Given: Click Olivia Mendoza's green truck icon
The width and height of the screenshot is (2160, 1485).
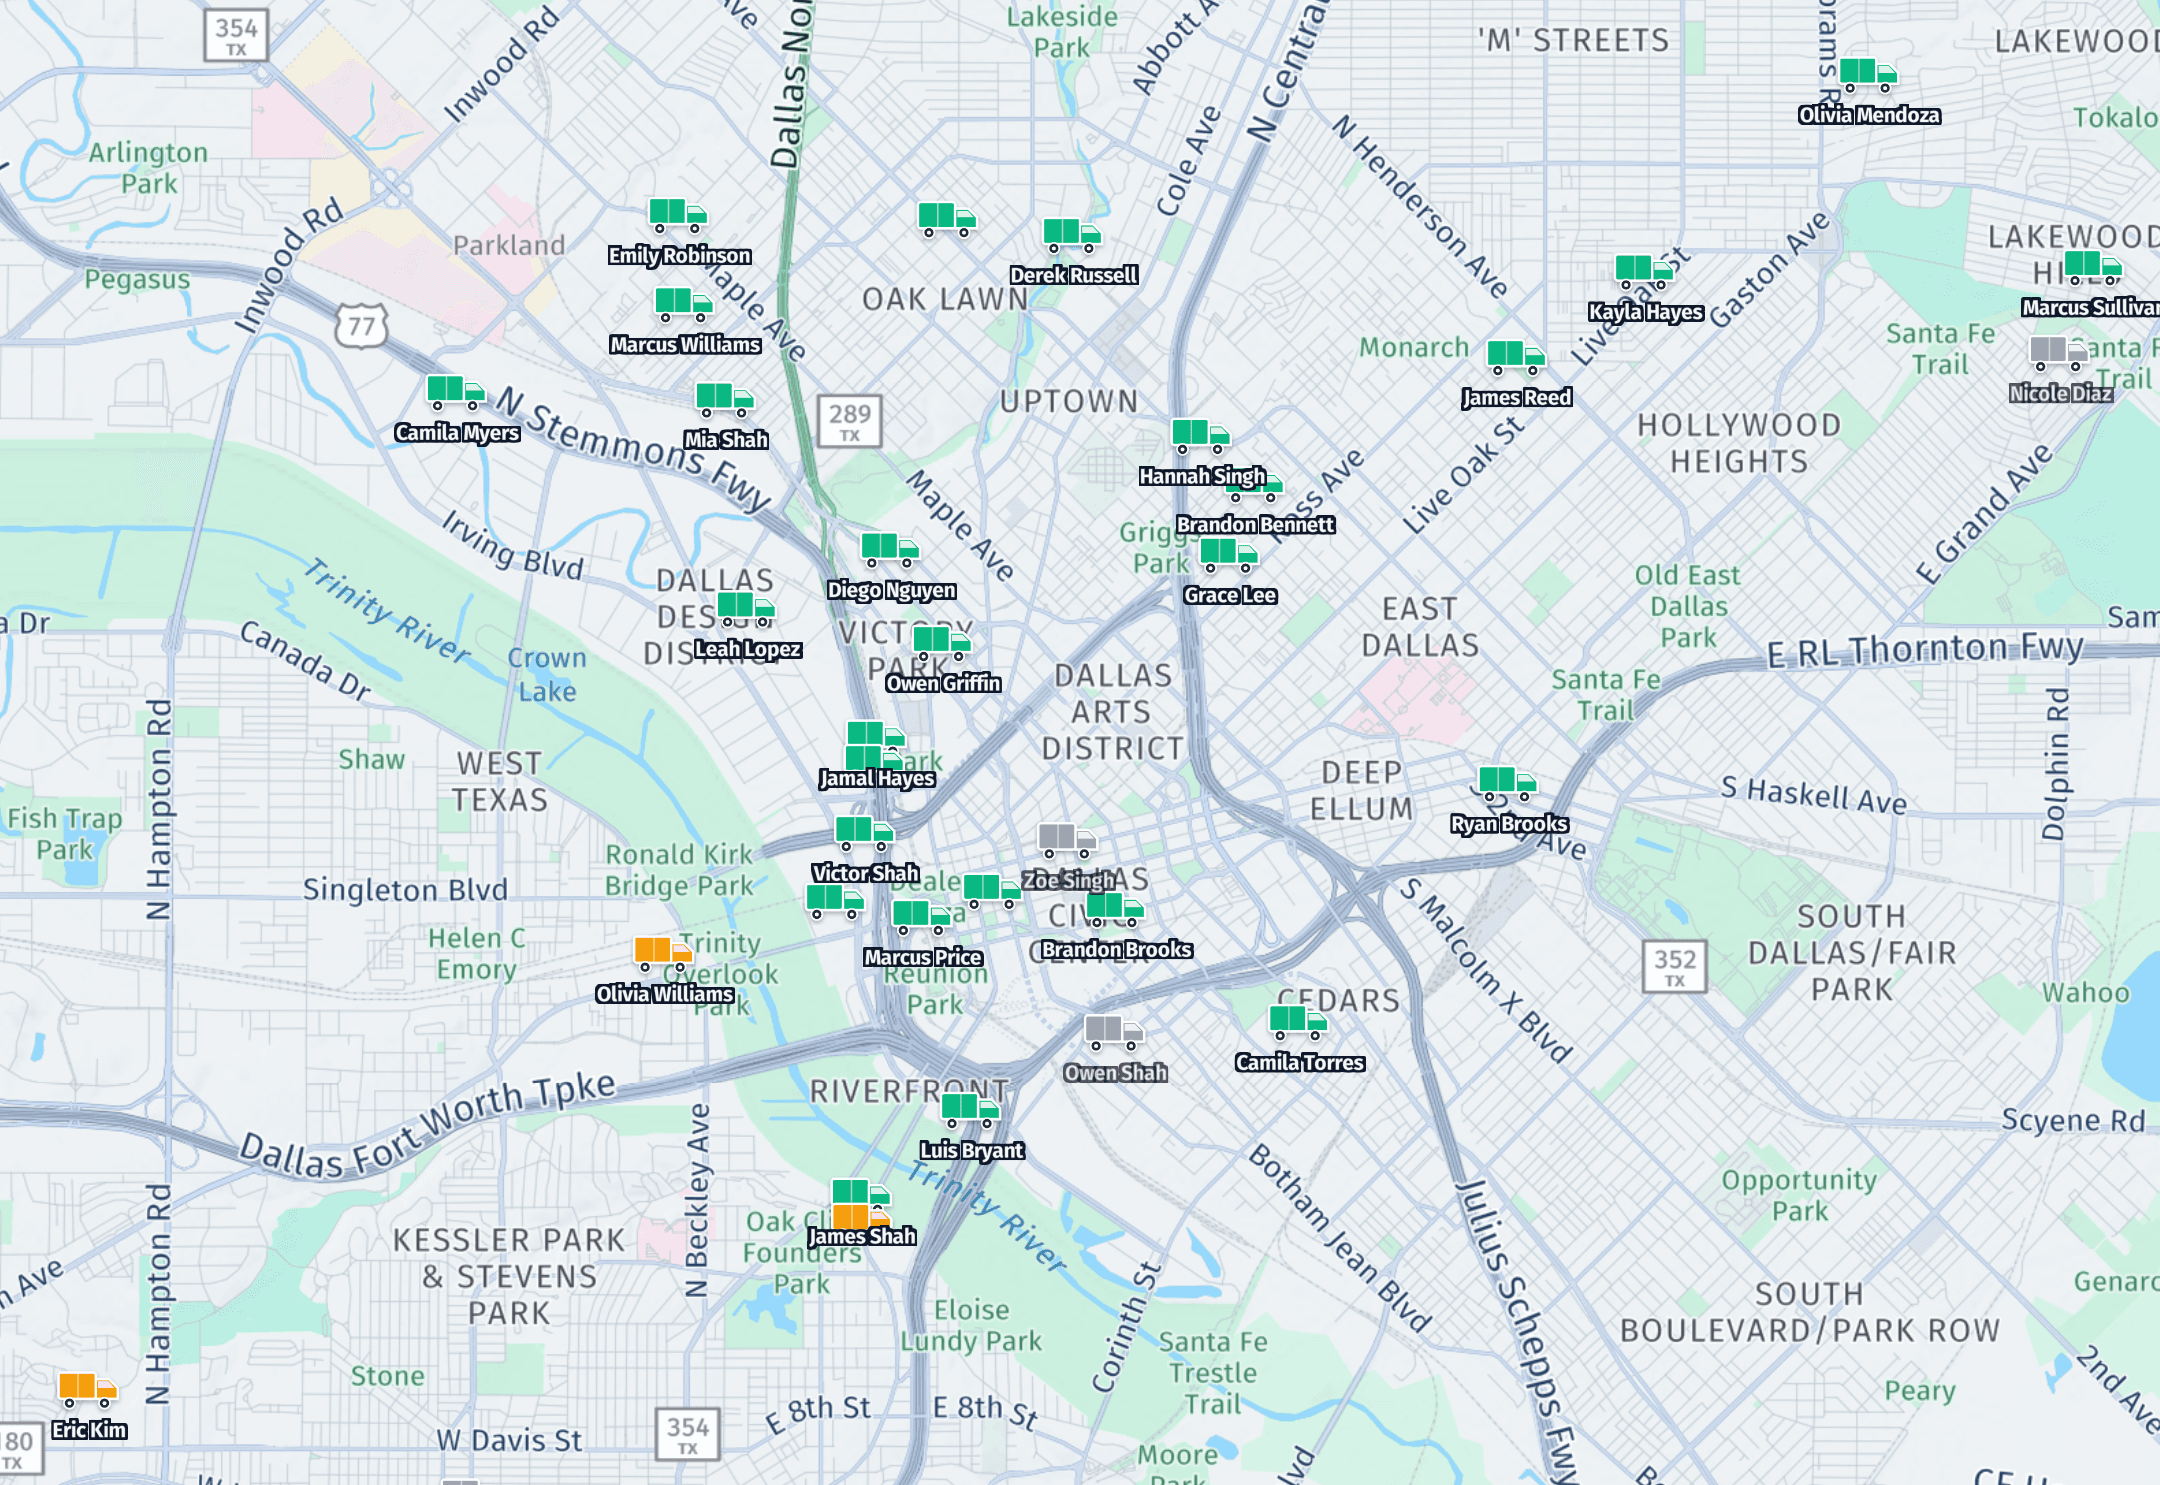Looking at the screenshot, I should (x=1868, y=75).
